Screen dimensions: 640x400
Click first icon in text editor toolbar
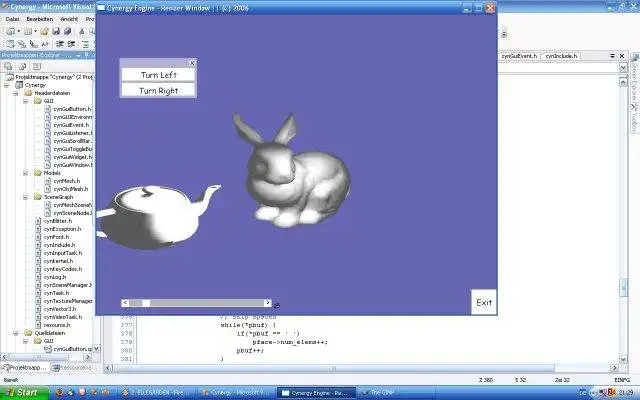(x=11, y=44)
